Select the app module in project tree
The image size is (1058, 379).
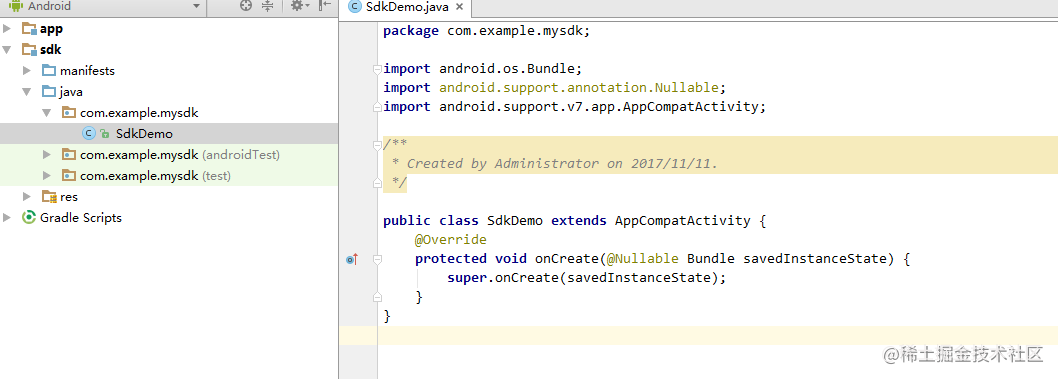51,29
